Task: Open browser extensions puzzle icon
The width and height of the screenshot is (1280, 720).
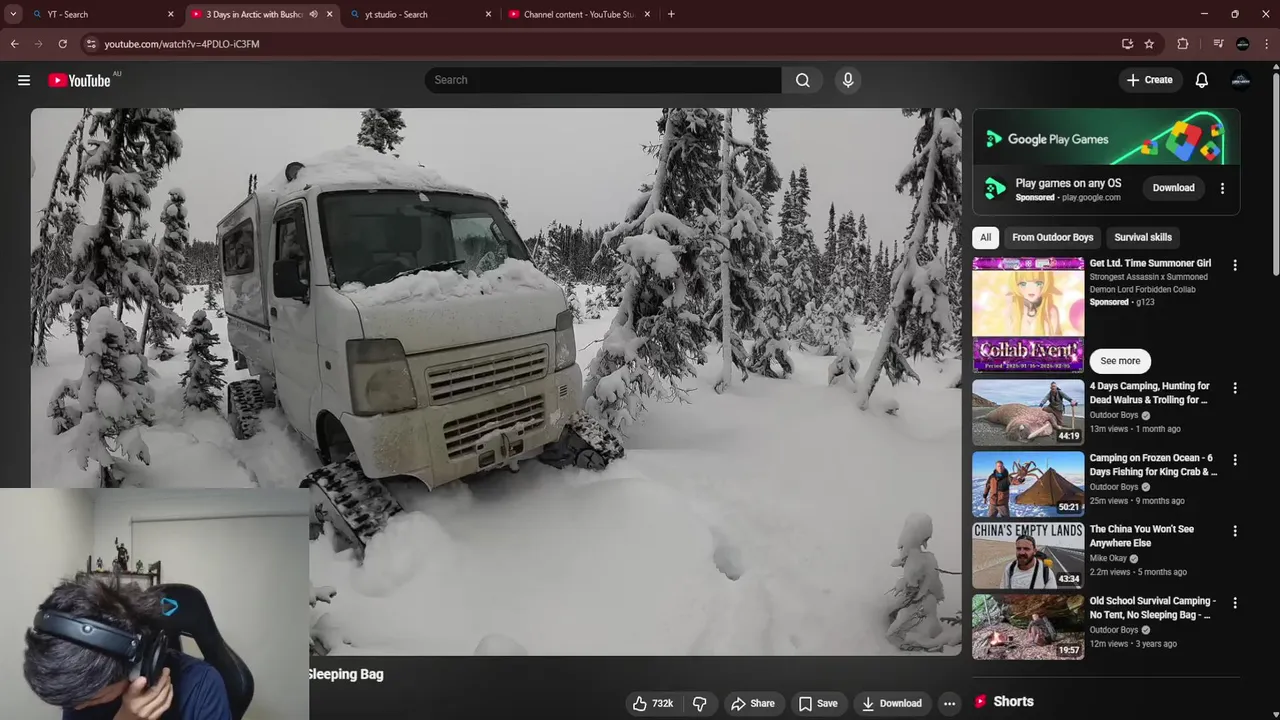Action: [x=1183, y=44]
